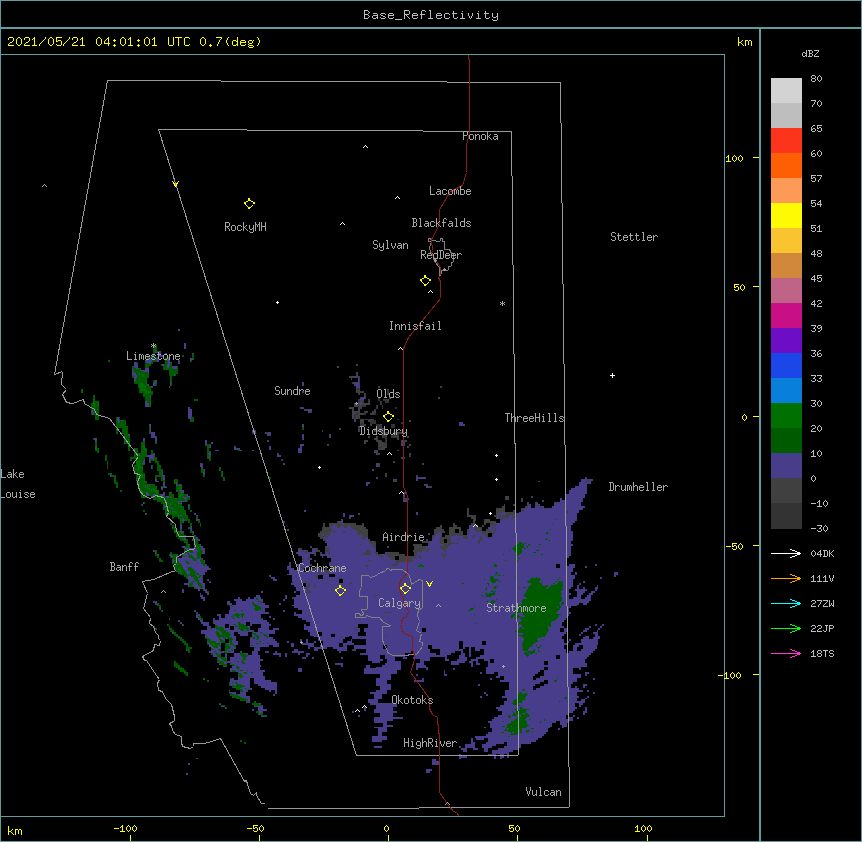The image size is (862, 842).
Task: Click the dBZ legend heading
Action: click(x=810, y=53)
